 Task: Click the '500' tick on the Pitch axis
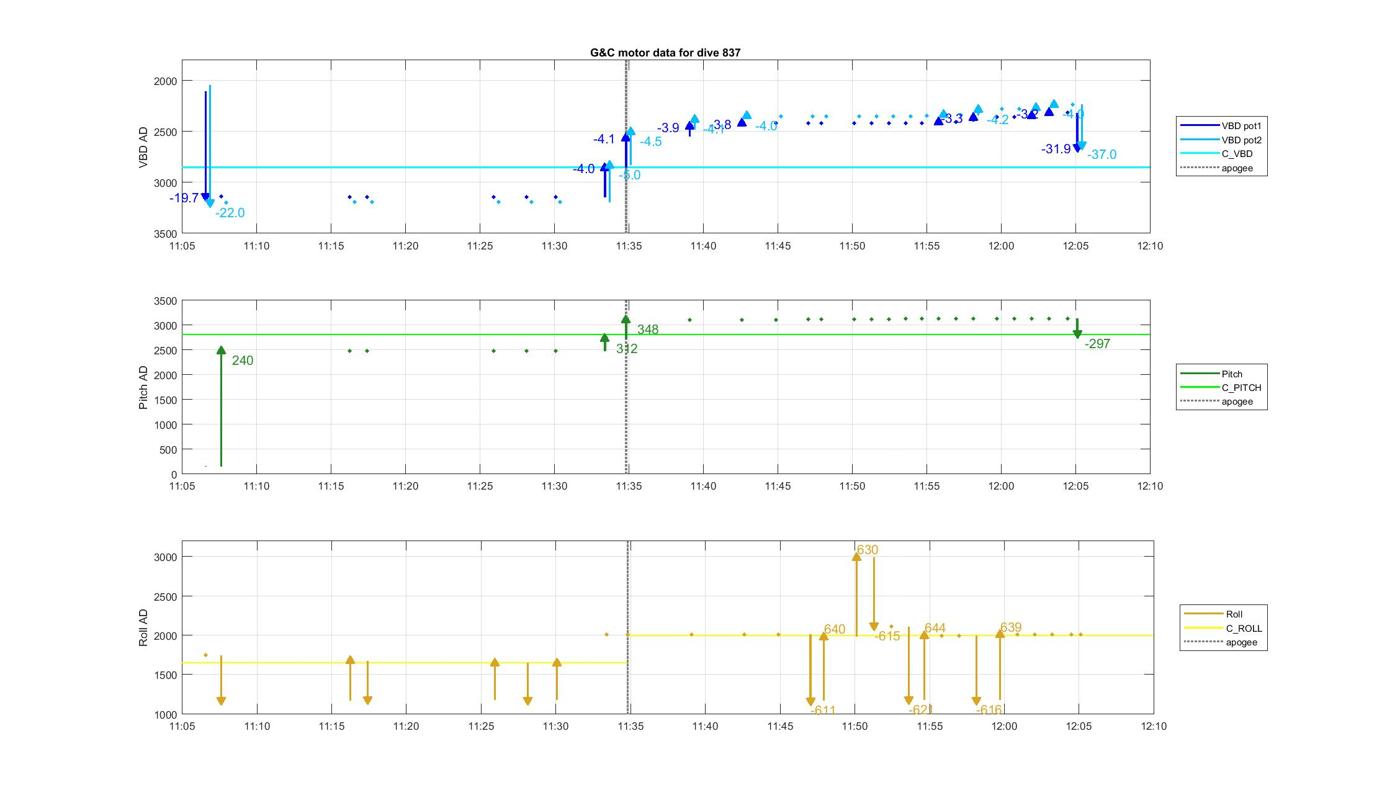166,450
